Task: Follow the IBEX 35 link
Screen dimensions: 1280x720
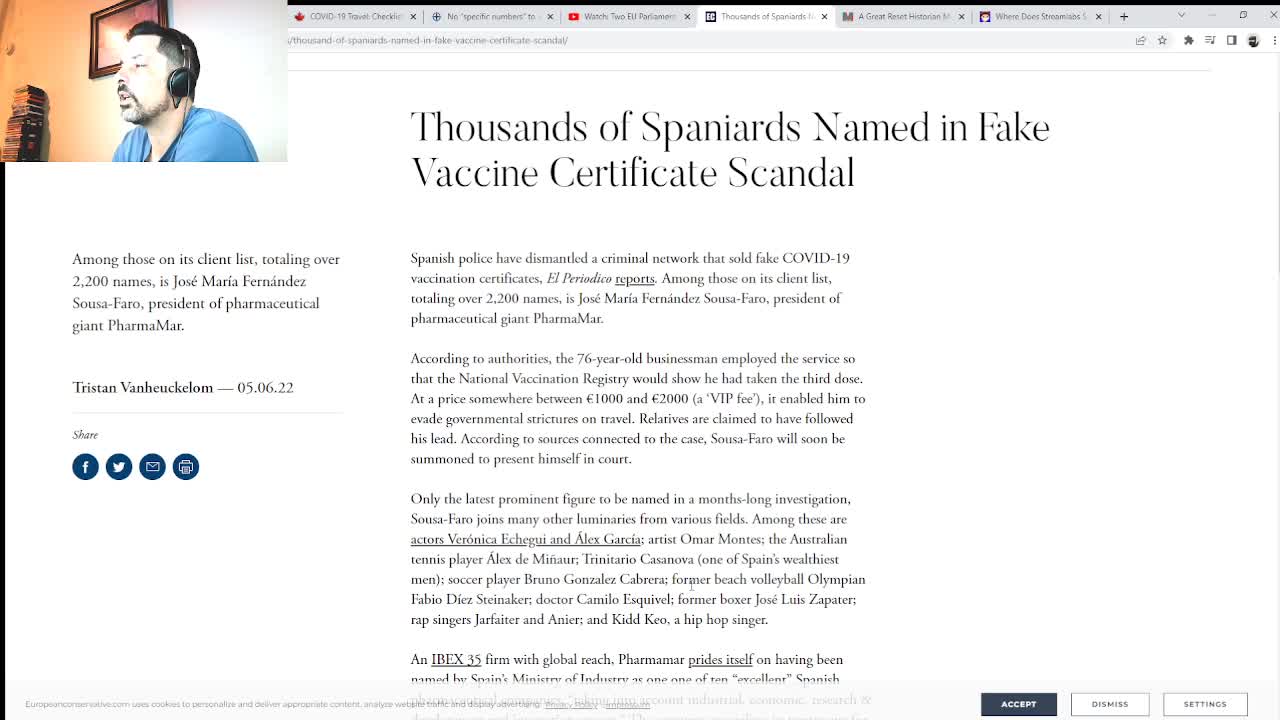Action: pos(456,660)
